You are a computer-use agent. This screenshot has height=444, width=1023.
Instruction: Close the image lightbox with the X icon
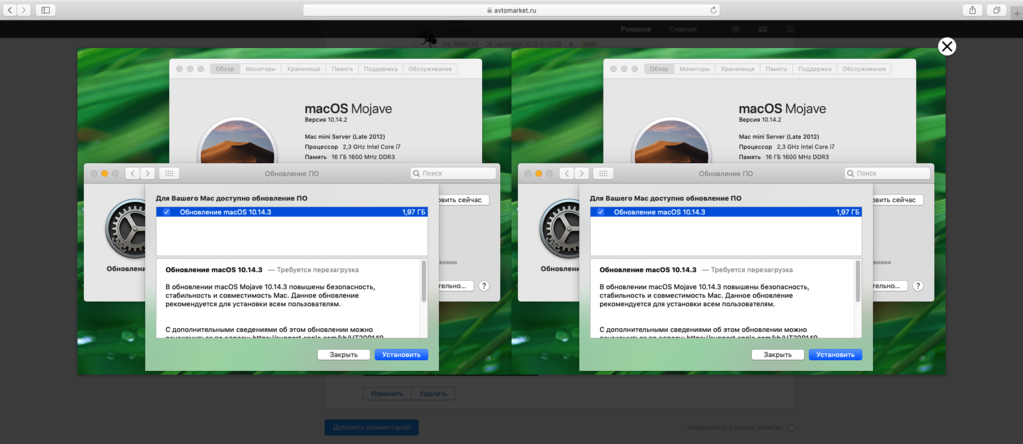coord(947,46)
